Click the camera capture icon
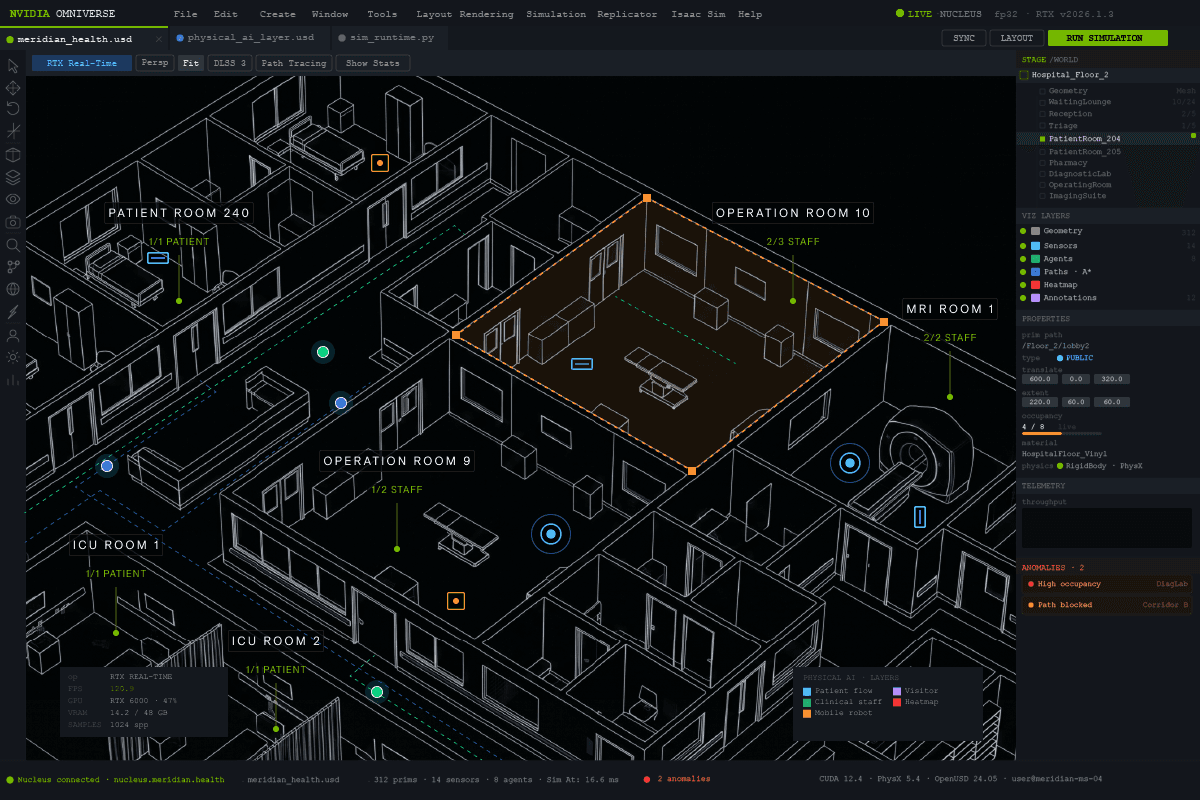Image resolution: width=1200 pixels, height=800 pixels. [13, 222]
